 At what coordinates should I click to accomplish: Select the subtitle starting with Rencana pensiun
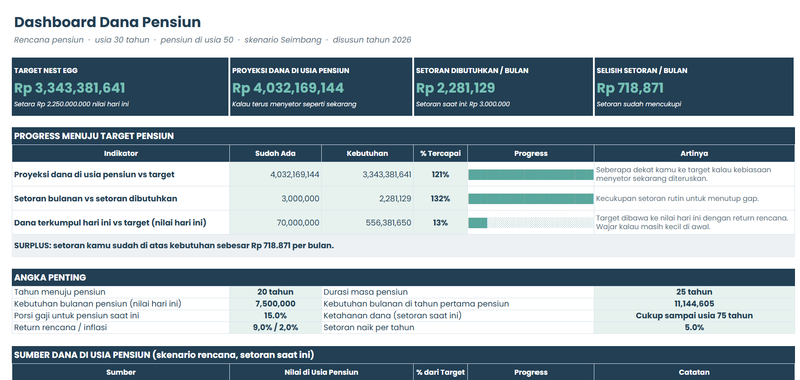pyautogui.click(x=212, y=40)
